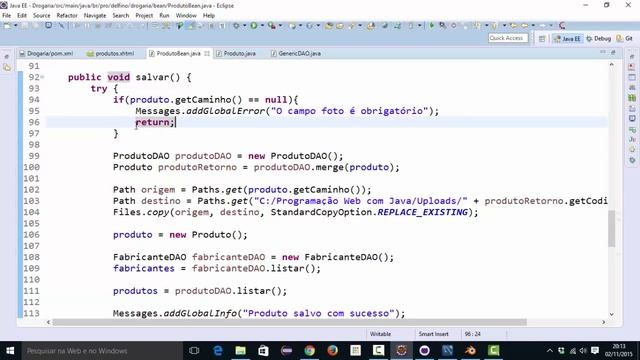Open the Action Center notifications icon
Image resolution: width=640 pixels, height=360 pixels.
[595, 351]
